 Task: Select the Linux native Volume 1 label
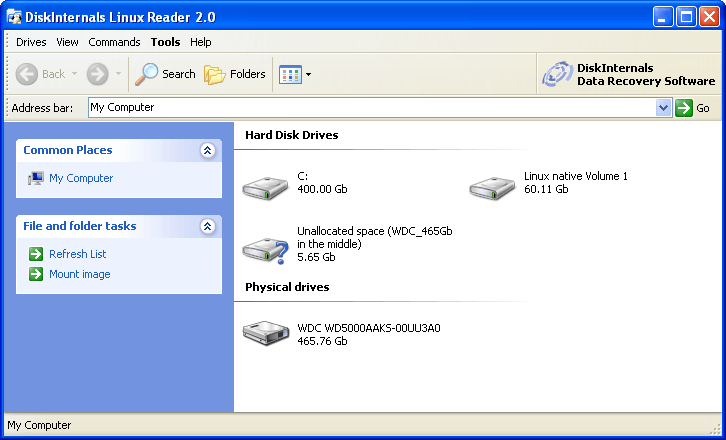(576, 182)
